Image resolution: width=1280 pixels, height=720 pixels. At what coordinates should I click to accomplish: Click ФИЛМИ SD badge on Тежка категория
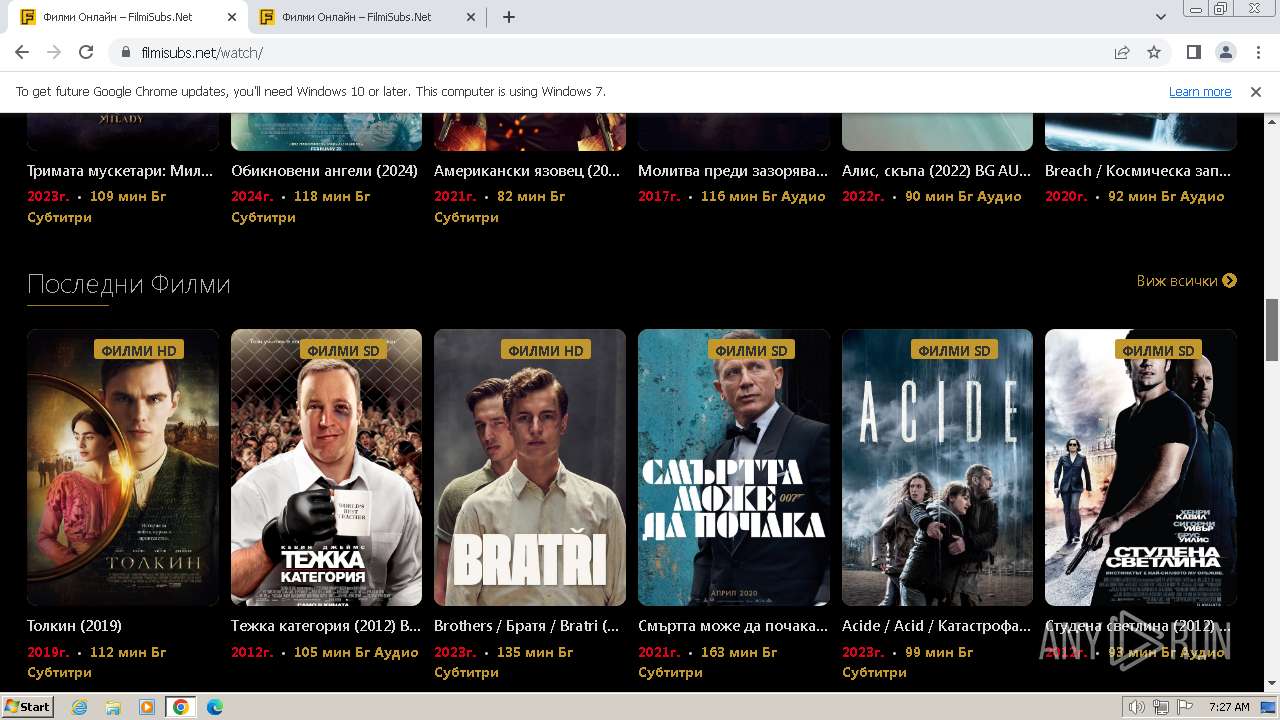(343, 350)
